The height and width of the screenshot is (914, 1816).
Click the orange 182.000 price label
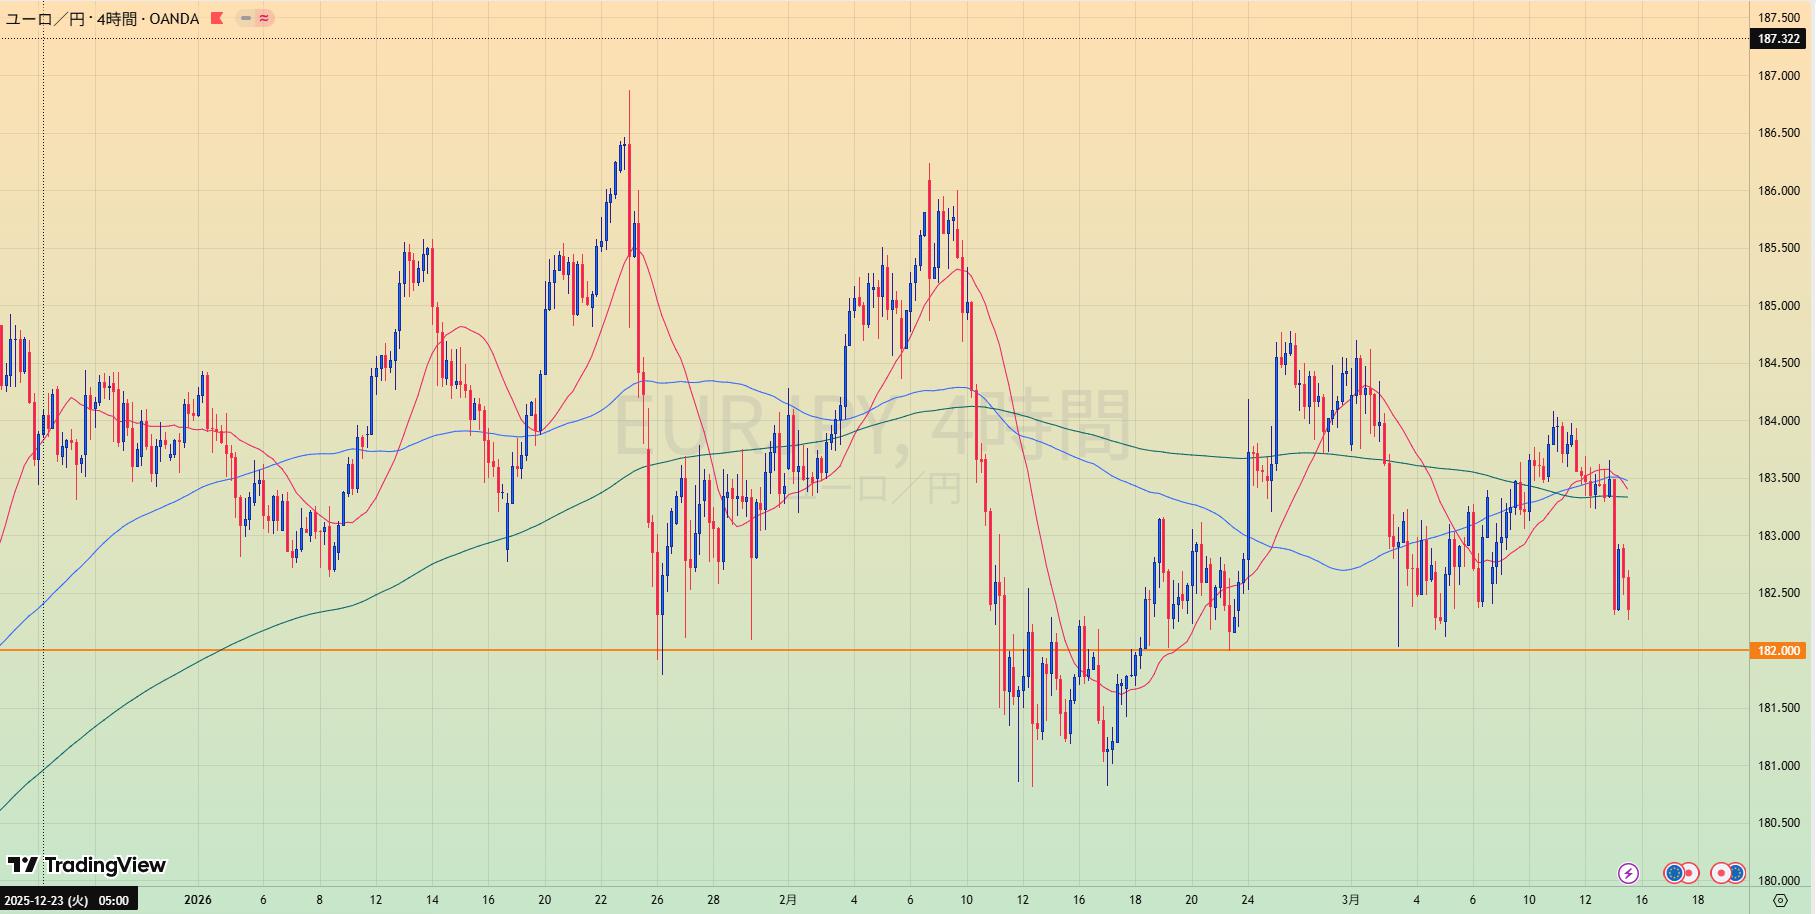pos(1778,651)
